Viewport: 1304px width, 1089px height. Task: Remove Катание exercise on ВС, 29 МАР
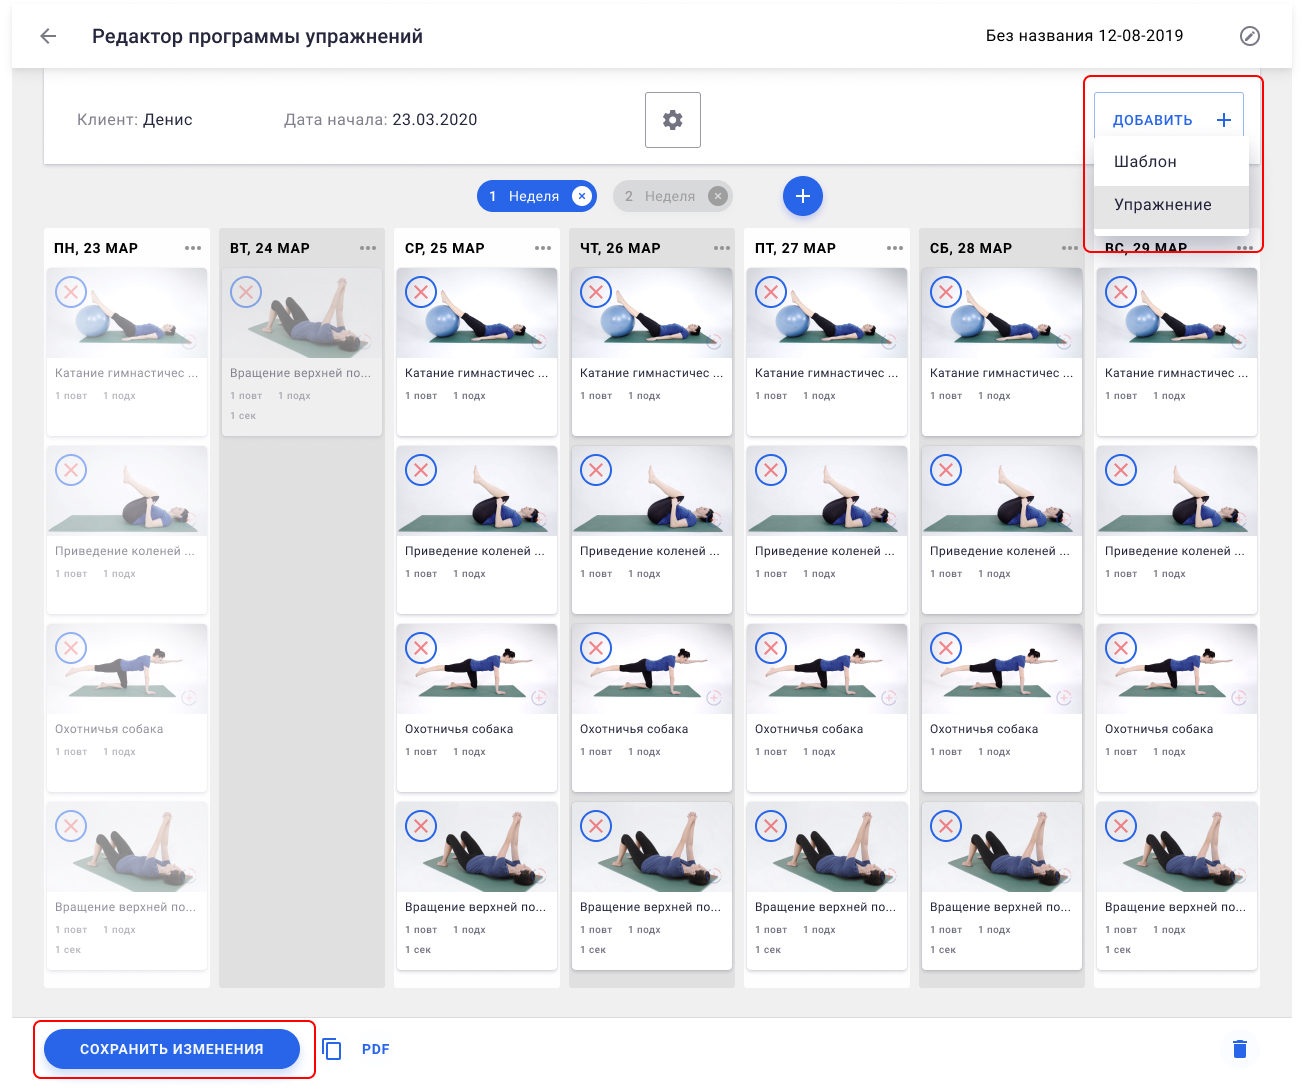point(1121,292)
